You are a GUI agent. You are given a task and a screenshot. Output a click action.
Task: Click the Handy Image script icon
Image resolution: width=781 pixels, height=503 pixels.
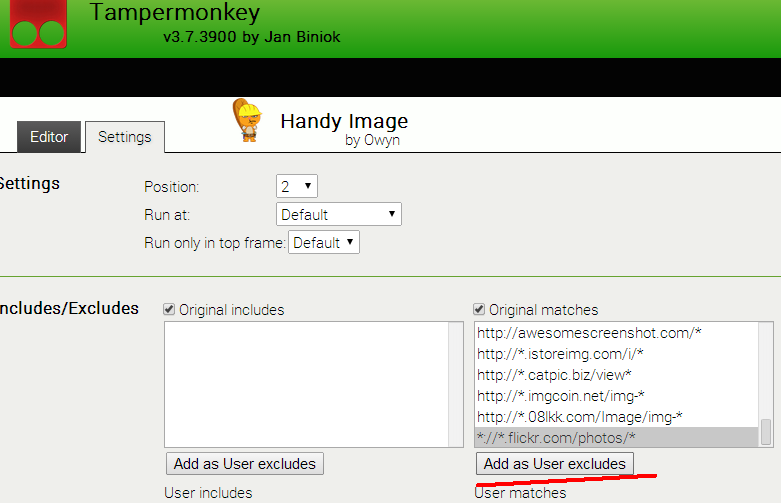[248, 121]
